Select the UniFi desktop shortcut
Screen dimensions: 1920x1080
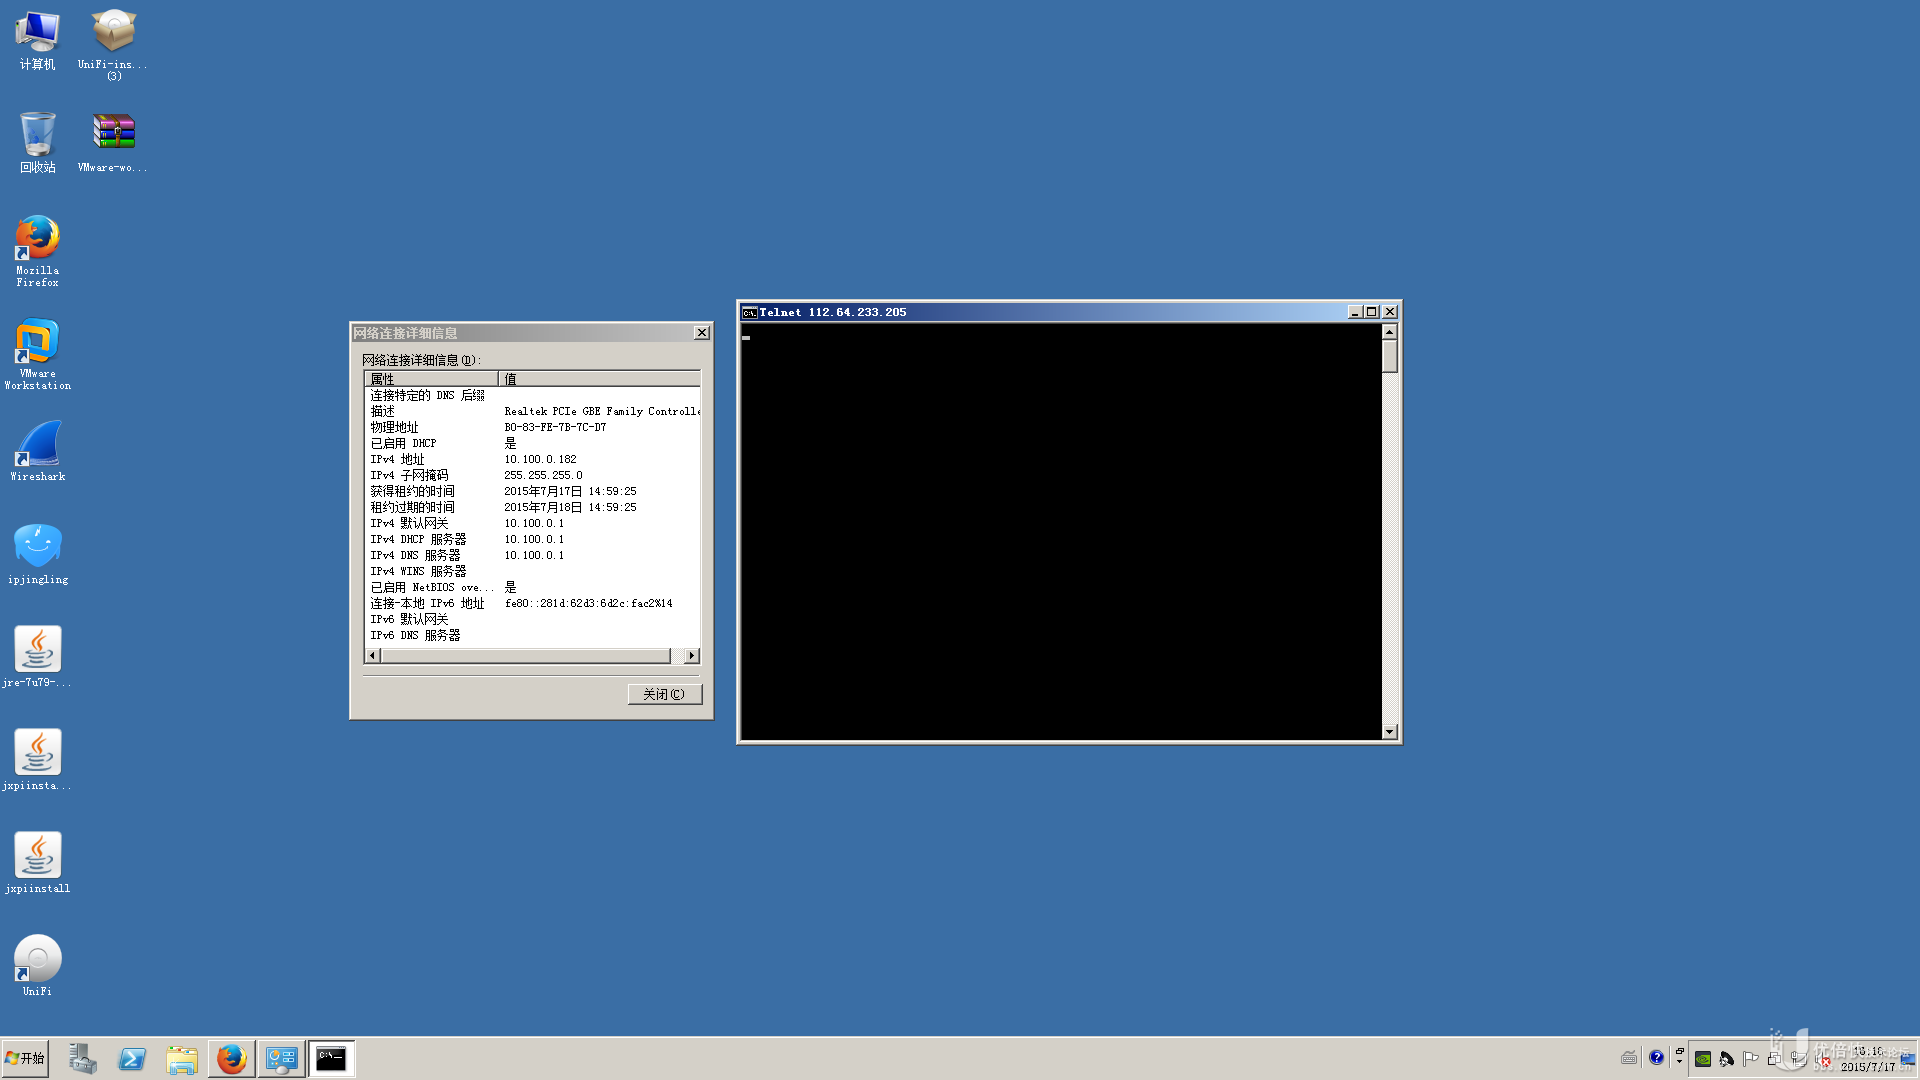point(37,966)
